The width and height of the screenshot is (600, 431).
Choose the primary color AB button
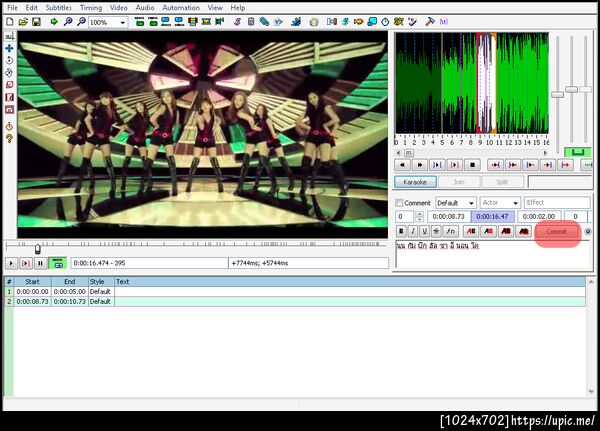[x=471, y=231]
